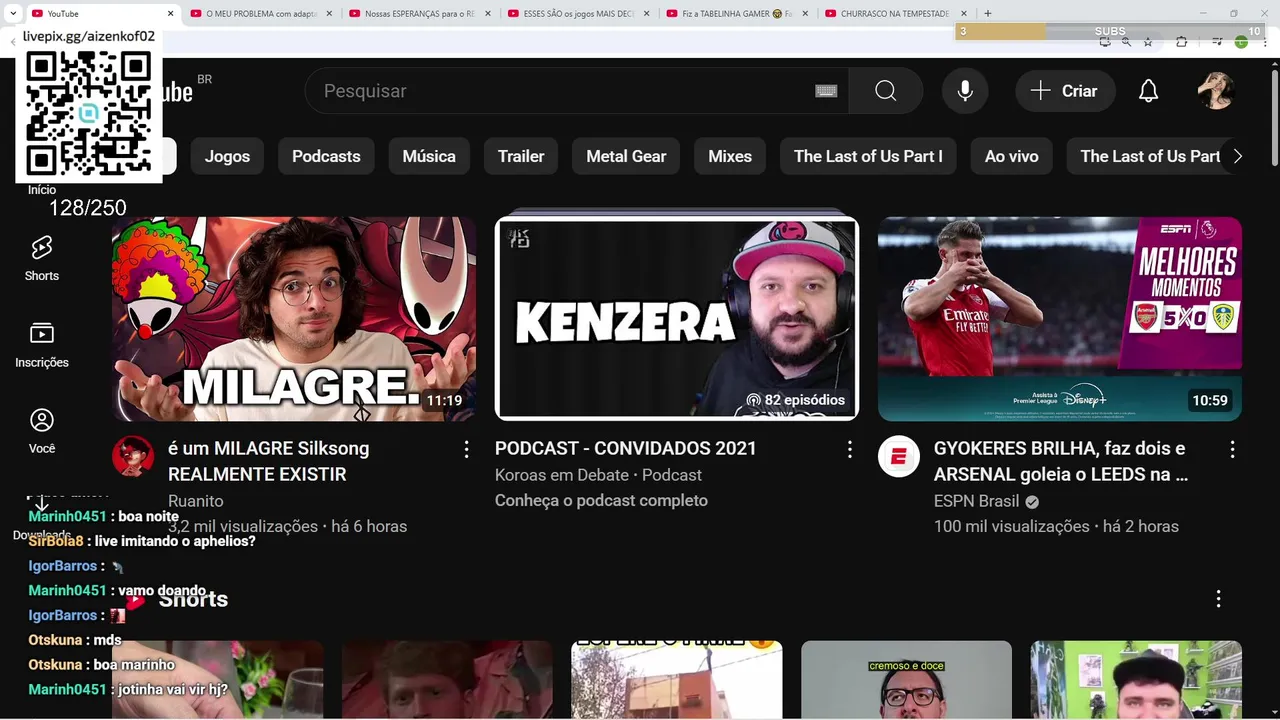Switch to the CHURRASCO NA TEMPESTADE tab

pyautogui.click(x=896, y=14)
